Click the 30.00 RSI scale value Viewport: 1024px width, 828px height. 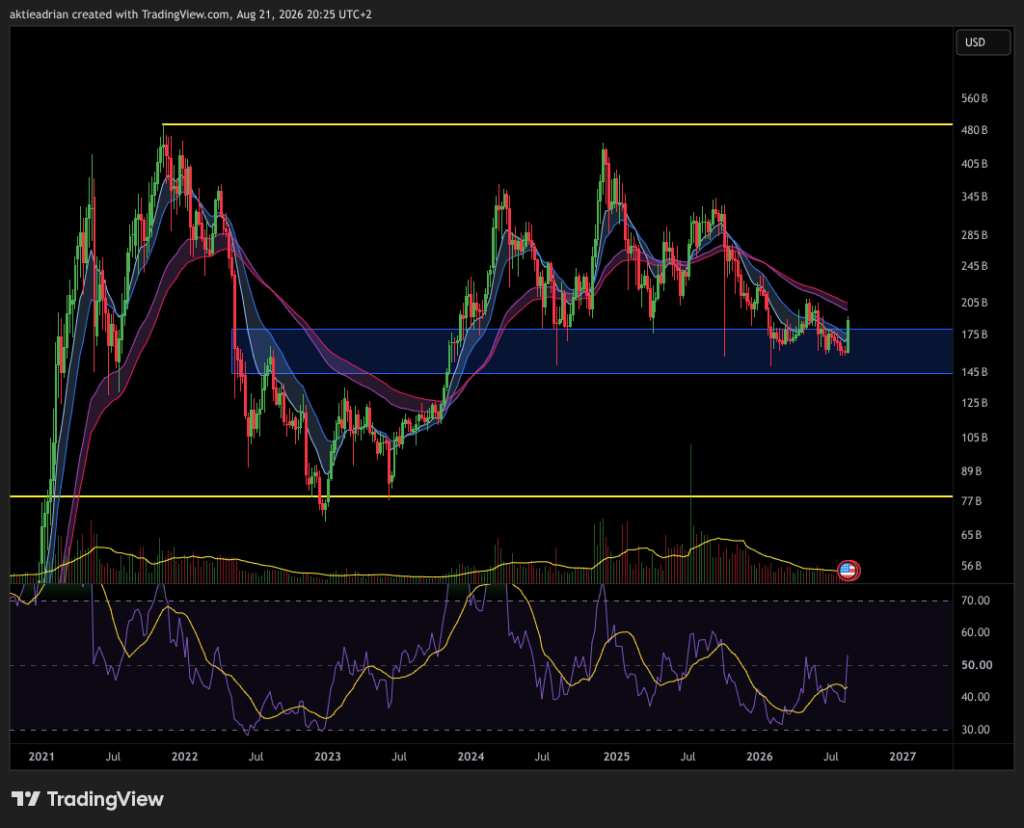tap(975, 730)
